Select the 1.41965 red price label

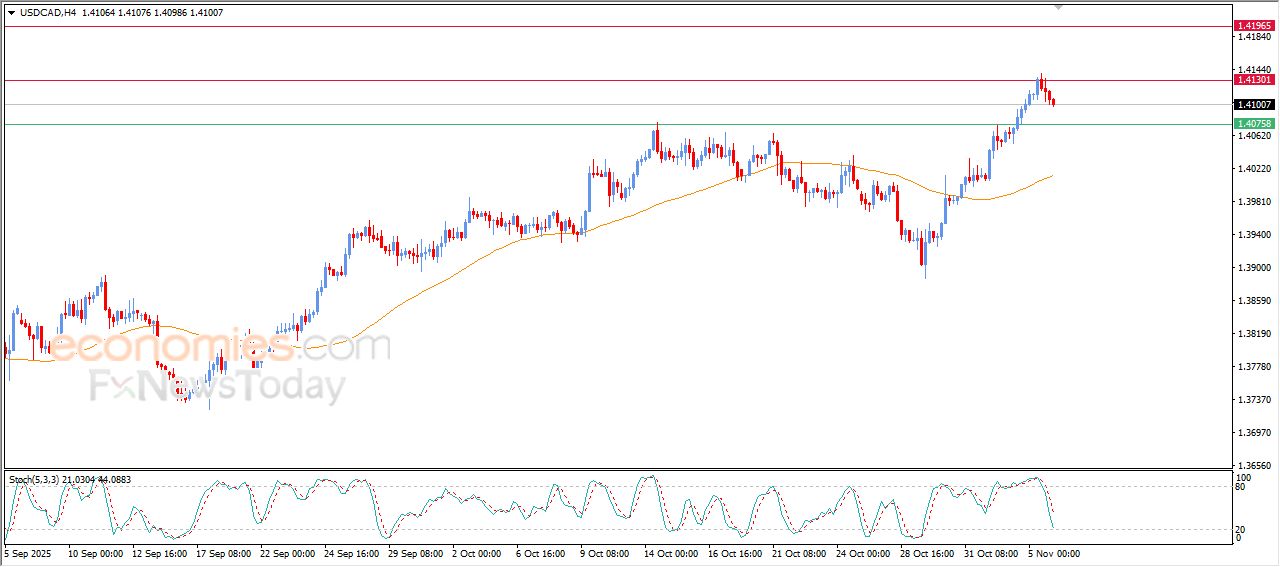click(1254, 25)
